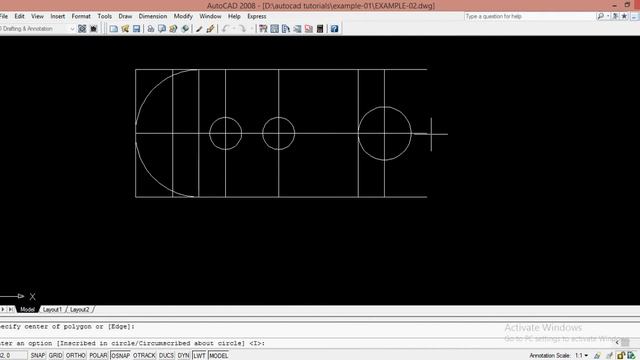Open QuickCalc calculator icon

[320, 29]
